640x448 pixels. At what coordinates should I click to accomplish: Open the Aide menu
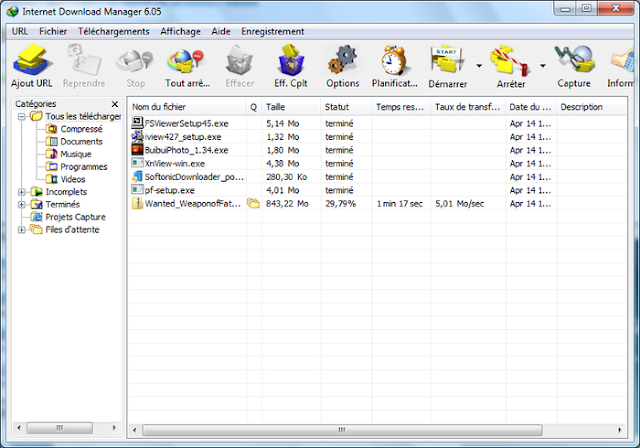pyautogui.click(x=221, y=31)
